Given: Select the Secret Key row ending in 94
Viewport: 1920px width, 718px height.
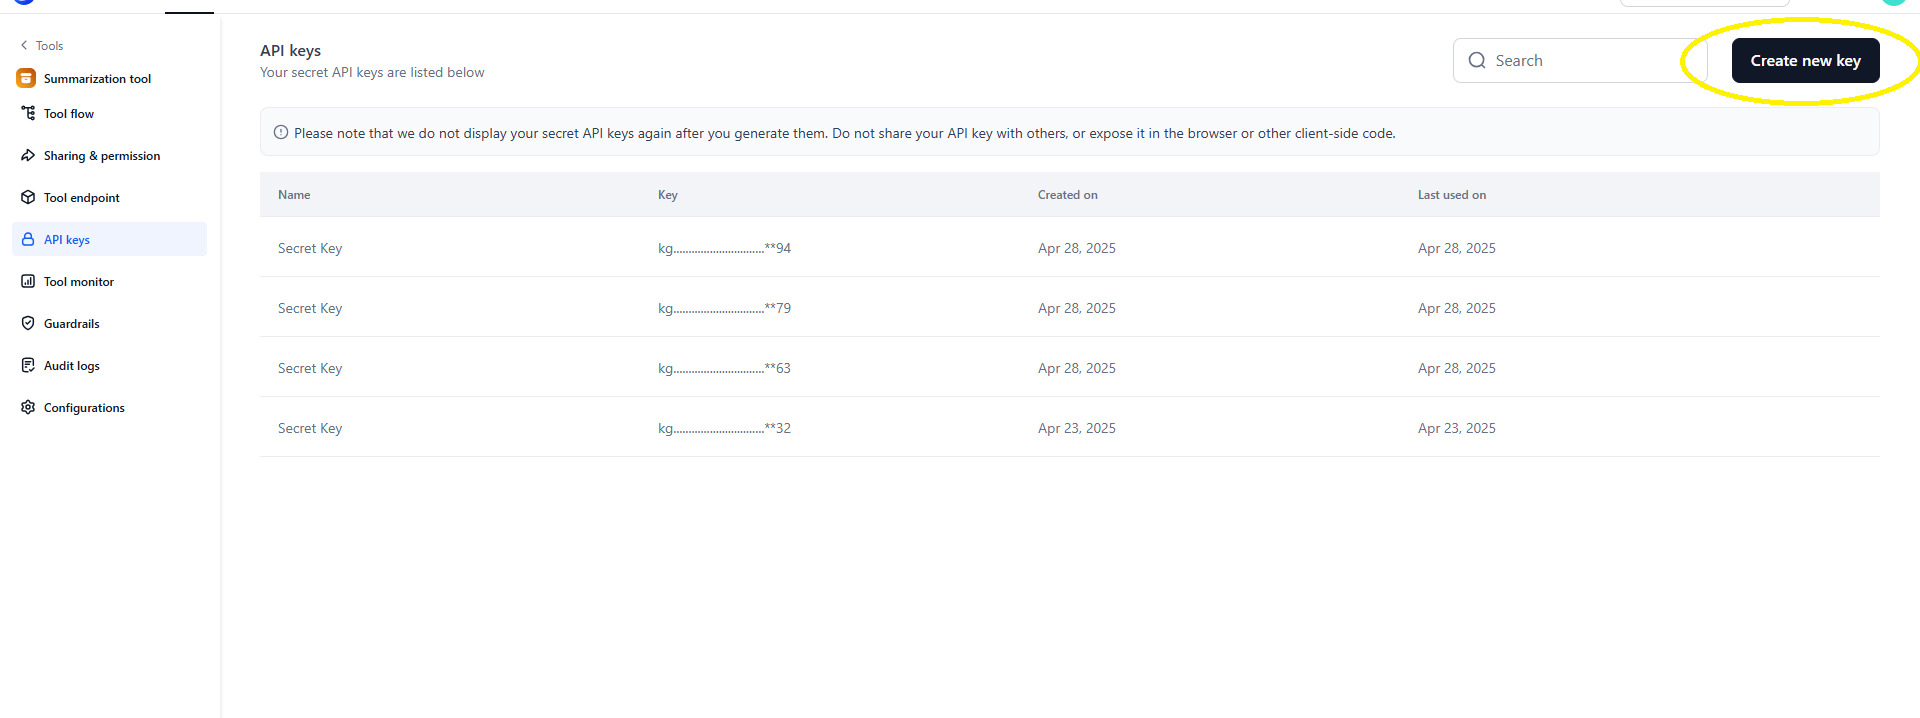Looking at the screenshot, I should [x=1070, y=247].
